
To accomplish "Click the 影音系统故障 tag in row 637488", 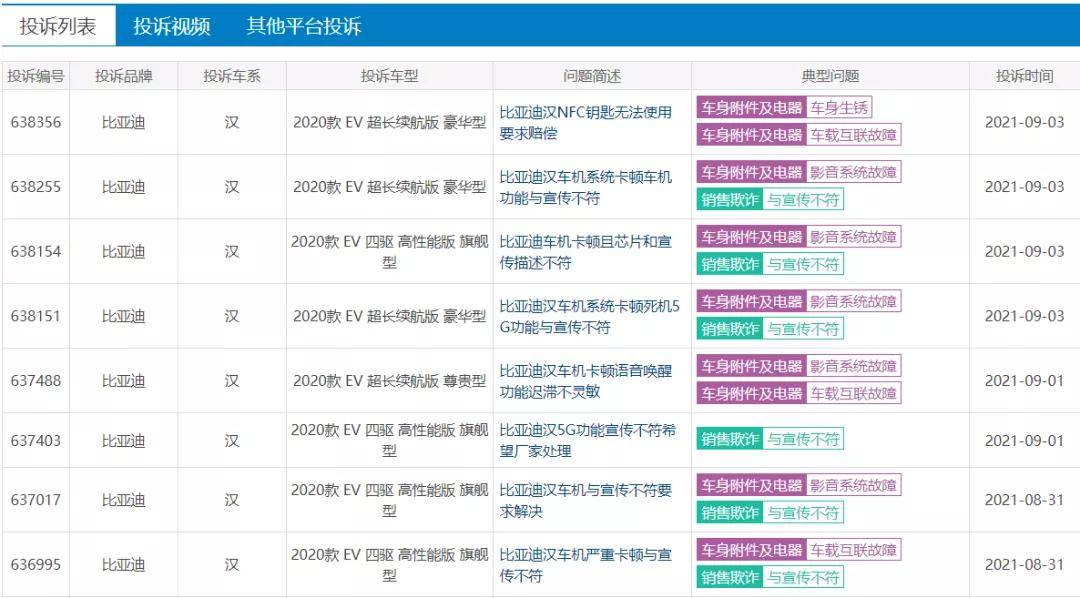I will point(853,367).
